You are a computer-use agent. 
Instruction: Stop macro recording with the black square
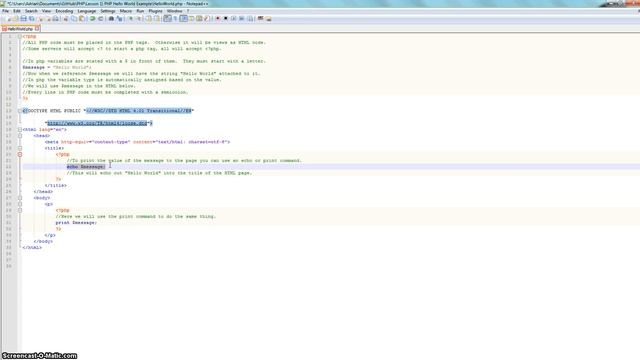click(225, 19)
